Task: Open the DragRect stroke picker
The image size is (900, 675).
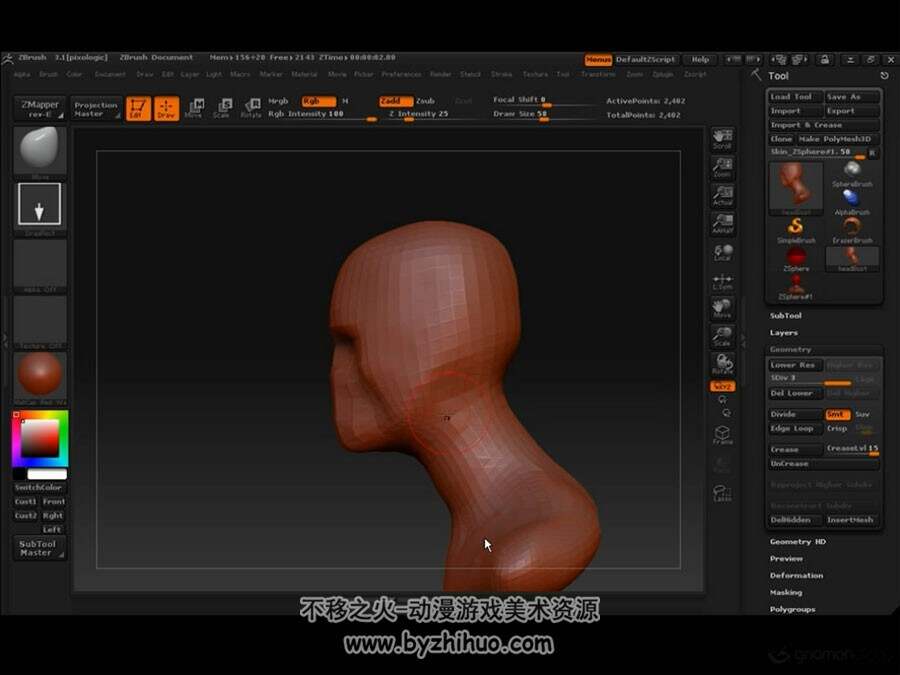Action: click(40, 207)
